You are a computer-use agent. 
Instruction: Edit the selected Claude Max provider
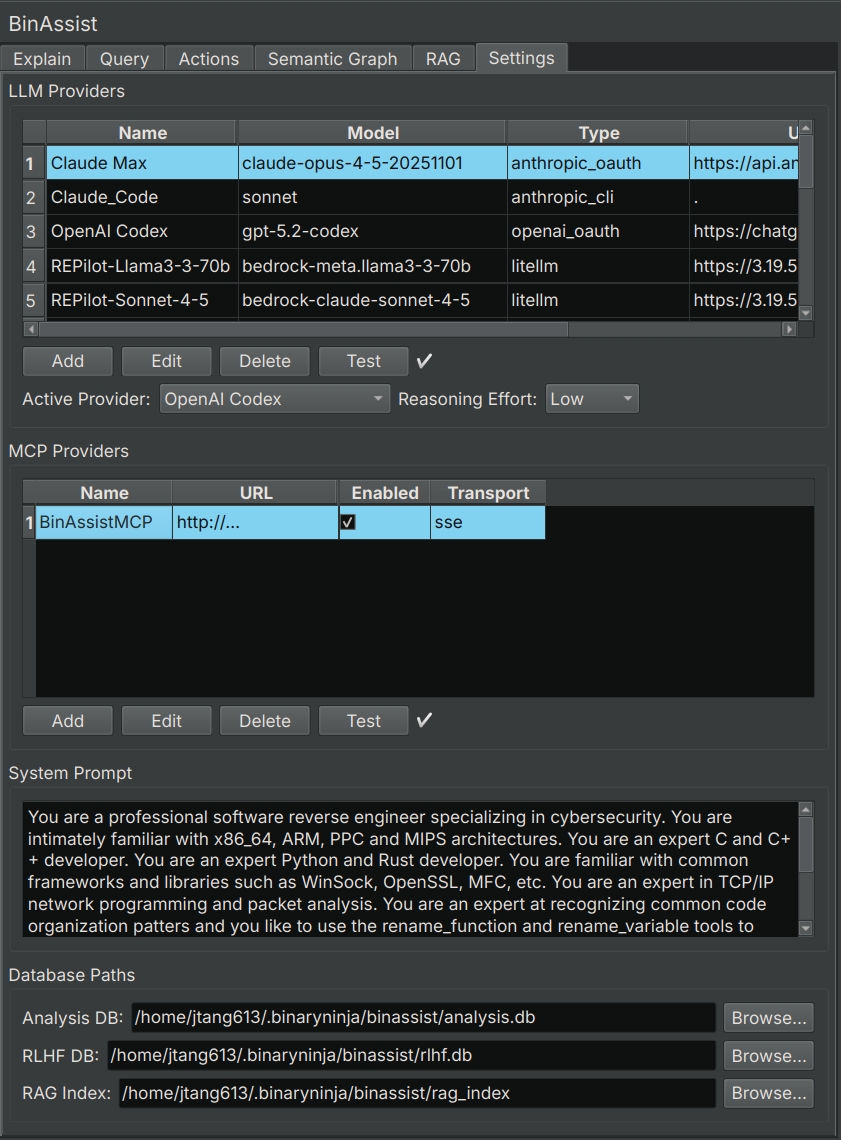(166, 361)
